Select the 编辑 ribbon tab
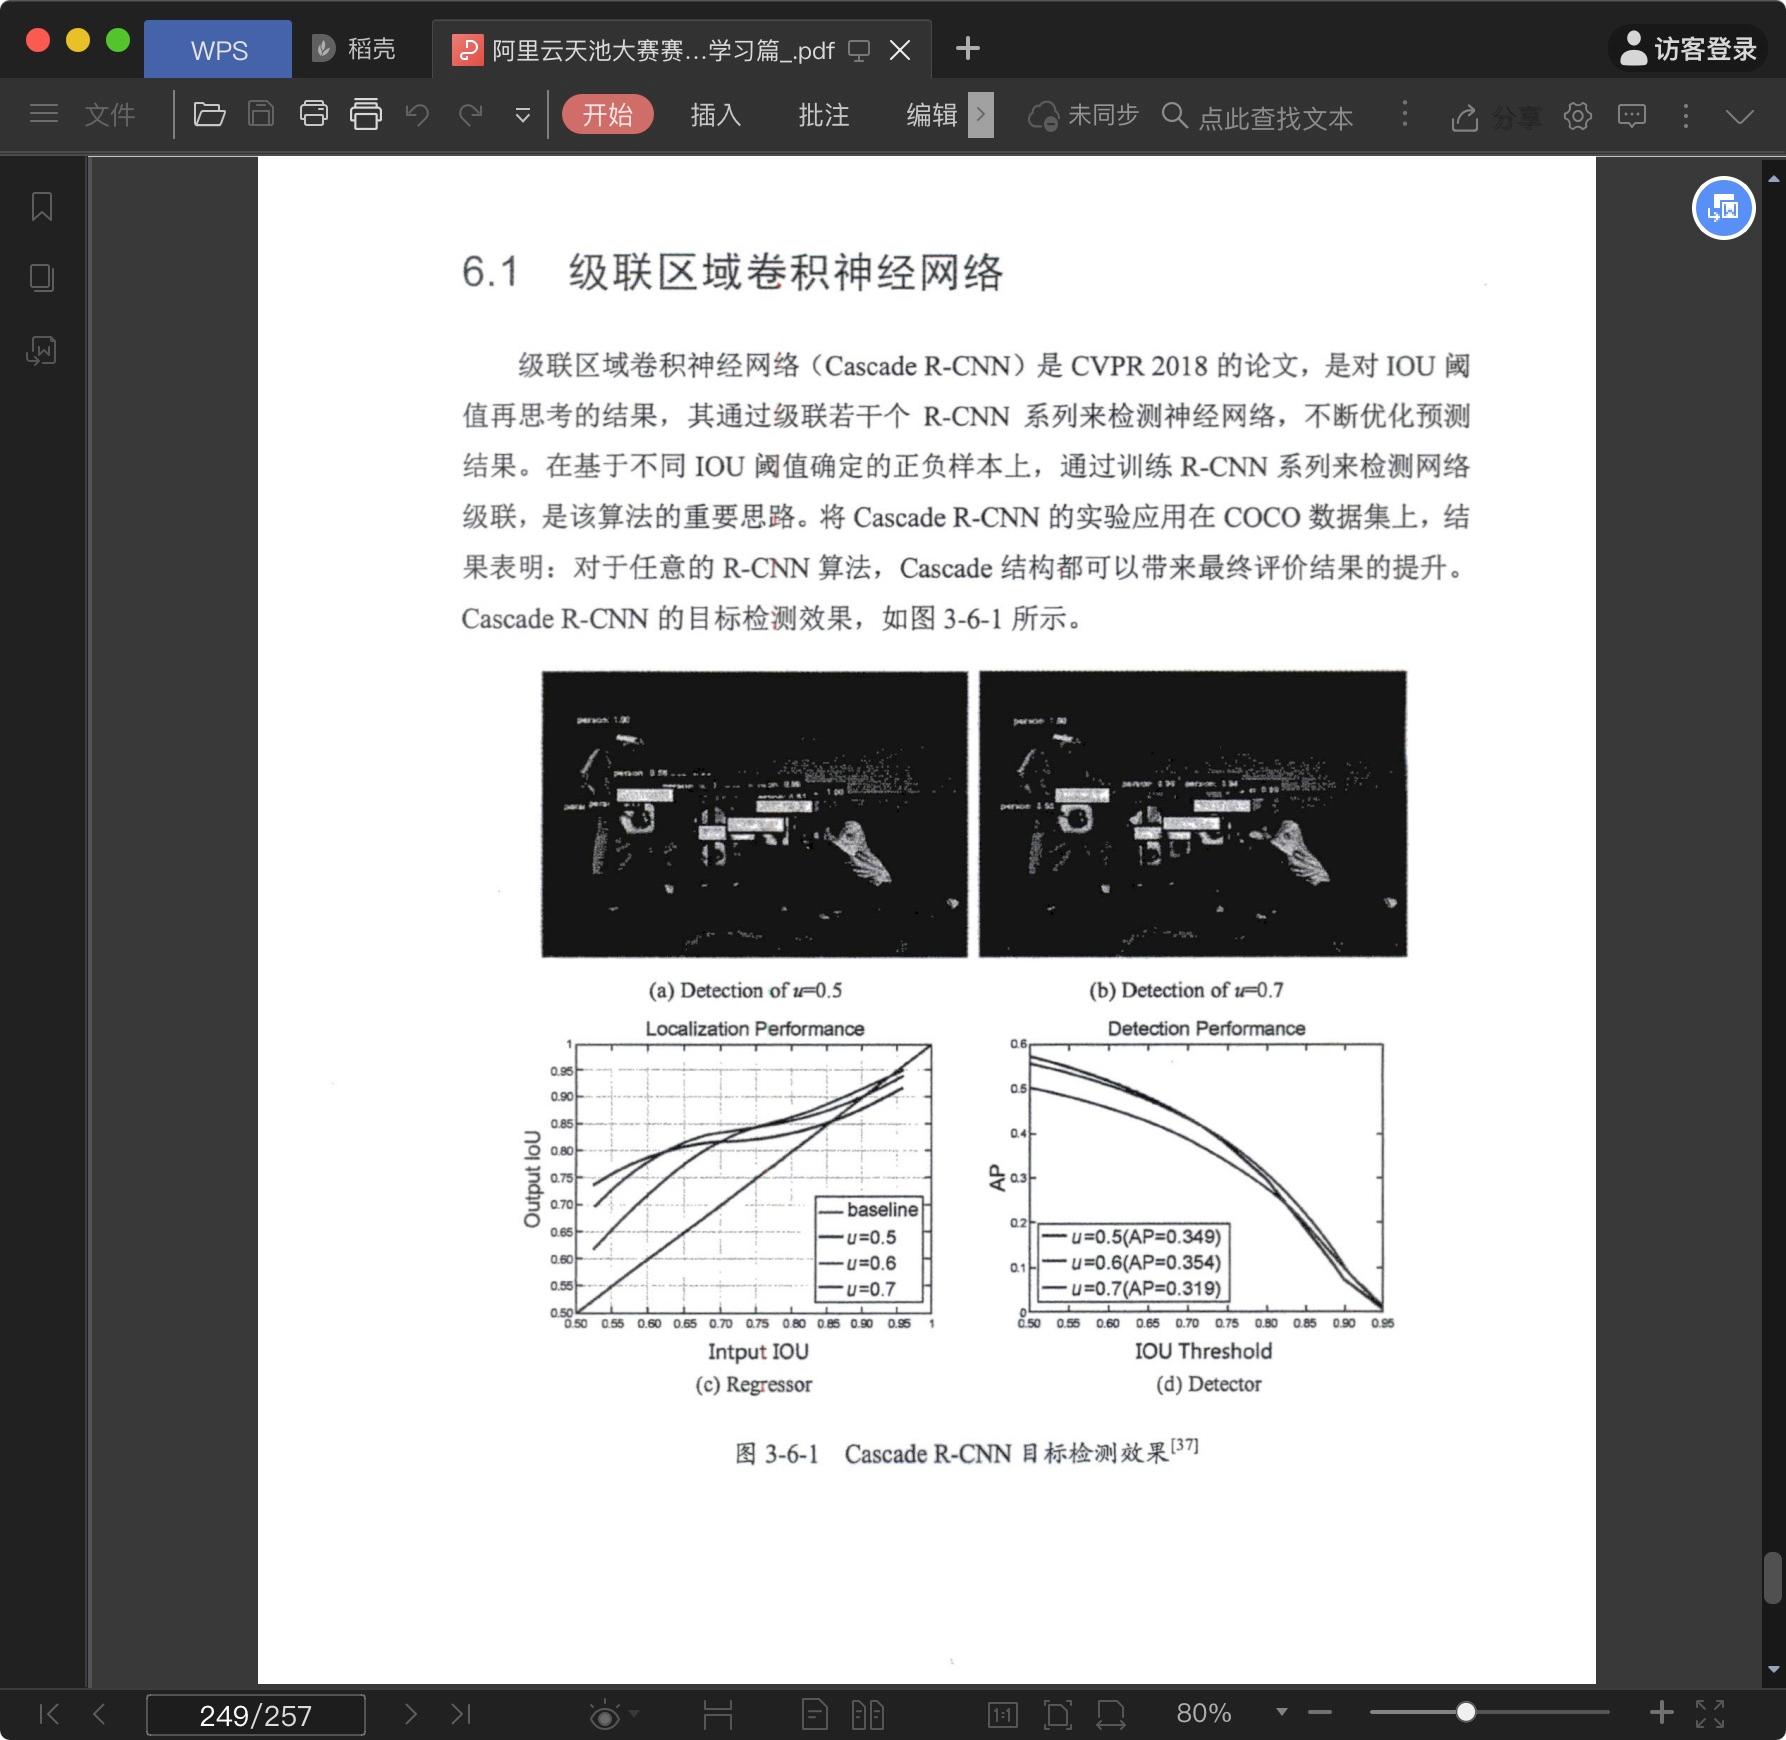The image size is (1786, 1740). coord(932,115)
